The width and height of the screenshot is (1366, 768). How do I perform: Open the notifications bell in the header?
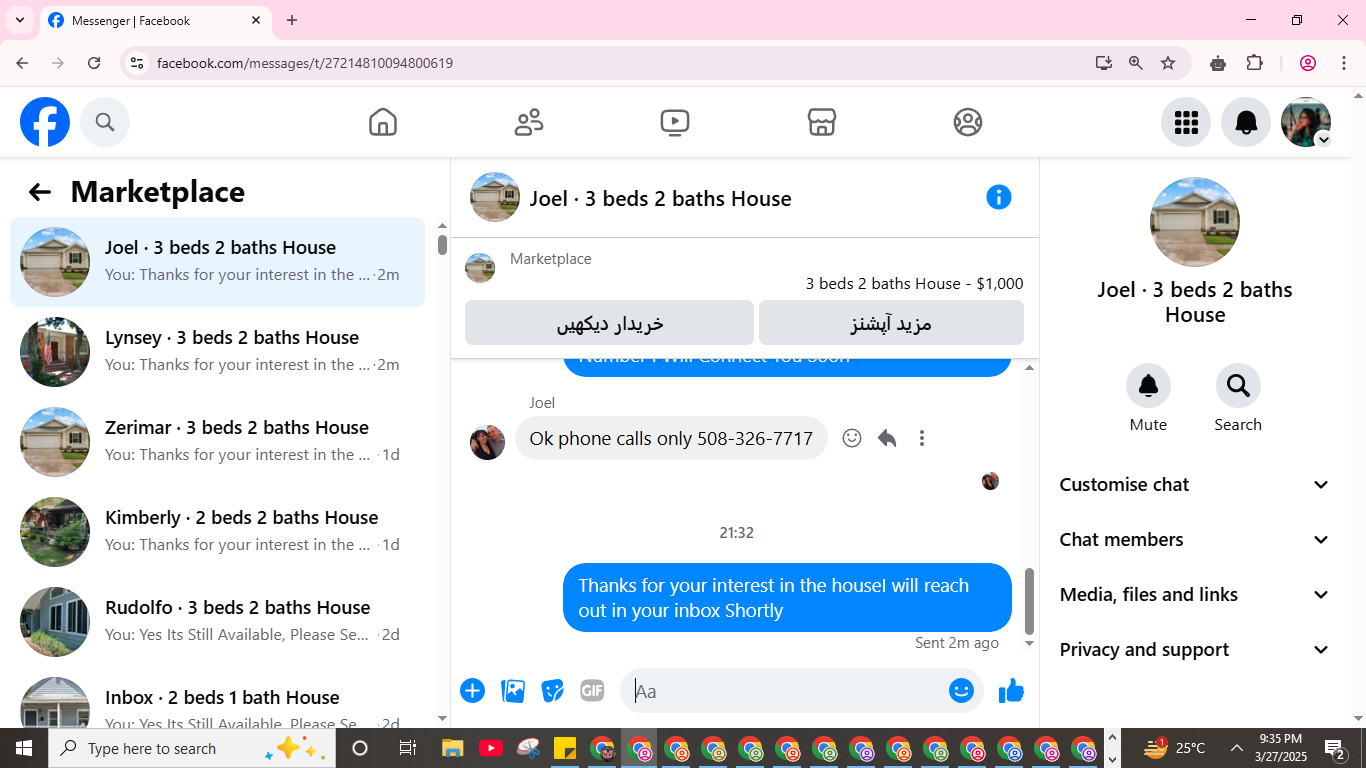[1246, 122]
